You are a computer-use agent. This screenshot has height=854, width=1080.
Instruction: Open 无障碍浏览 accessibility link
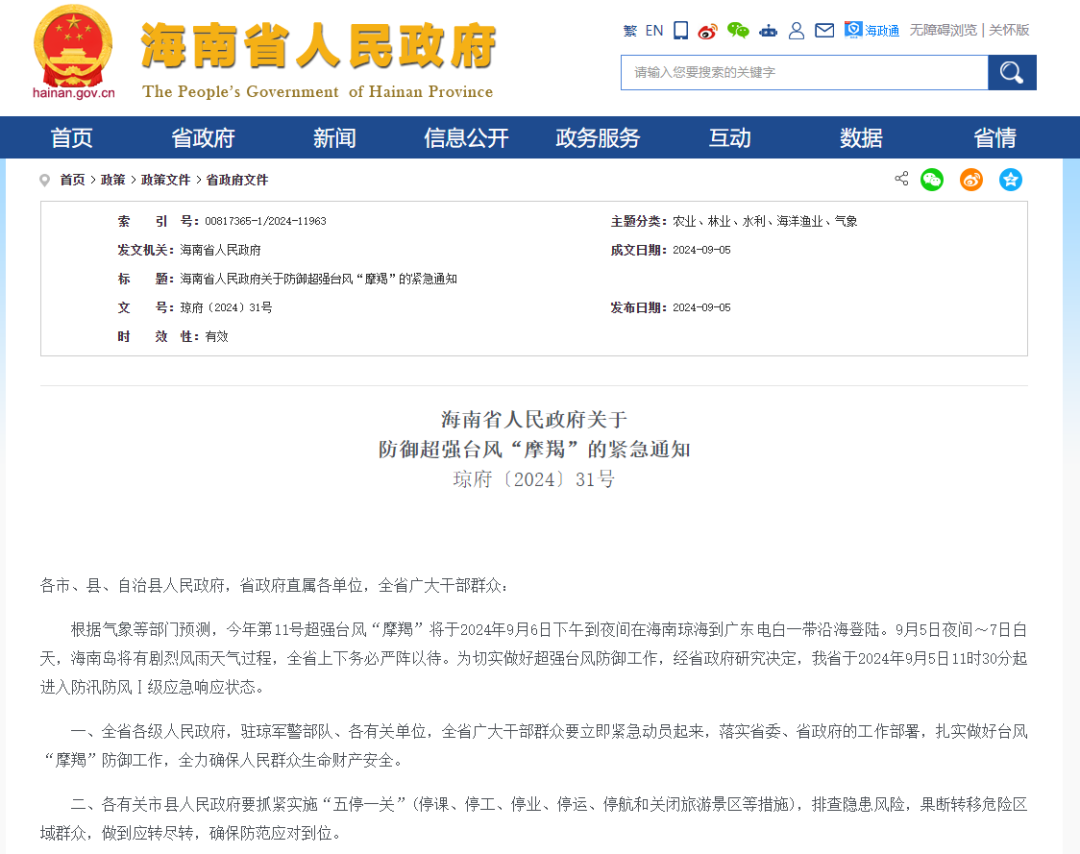(x=943, y=30)
